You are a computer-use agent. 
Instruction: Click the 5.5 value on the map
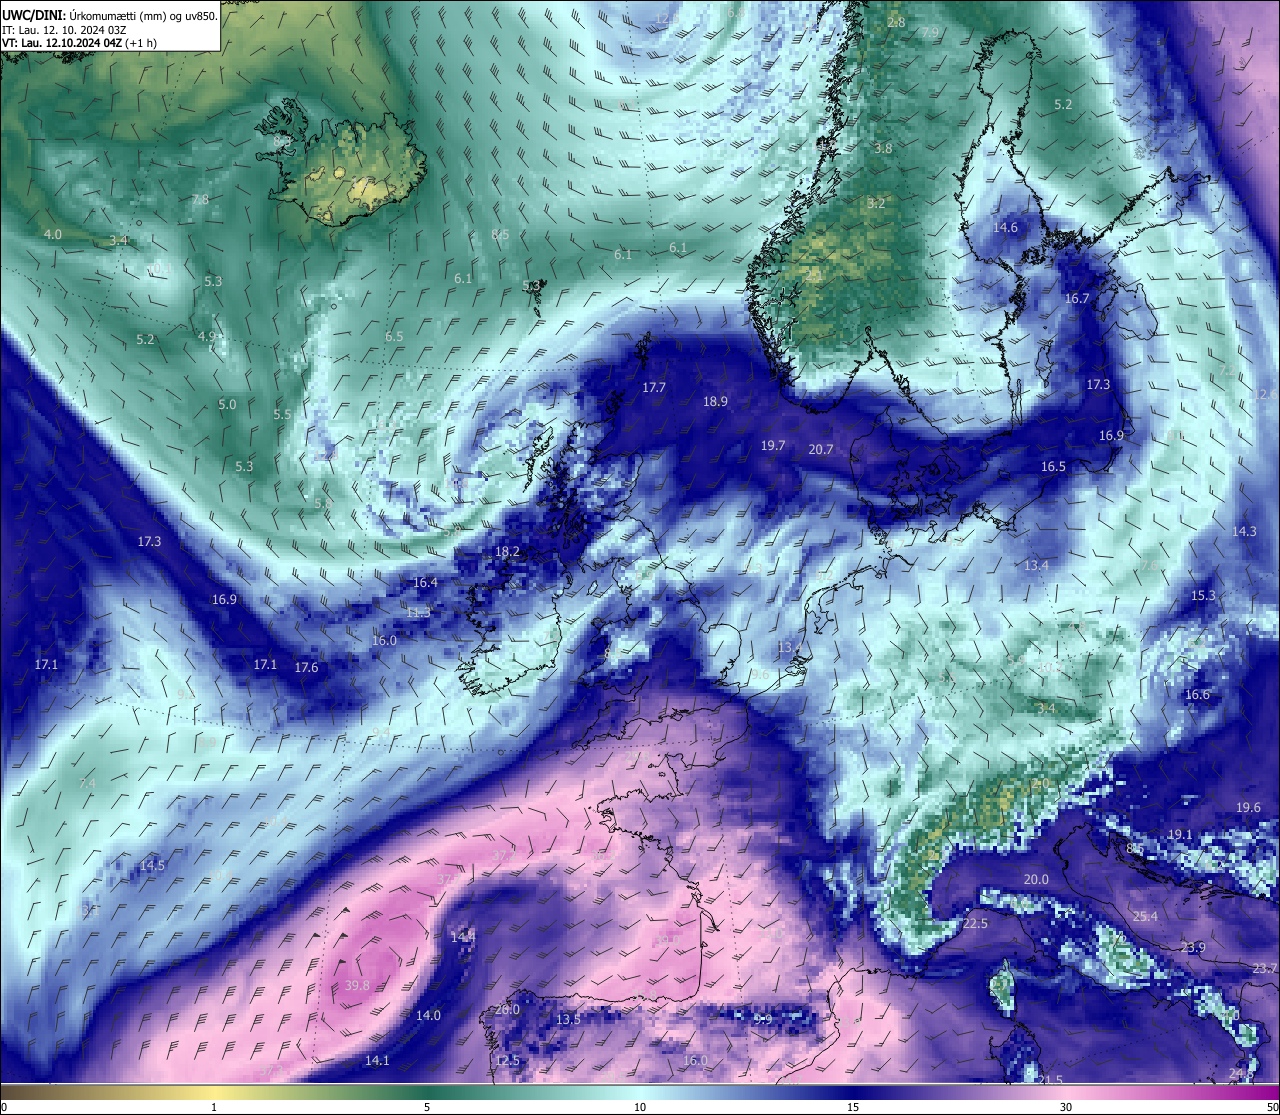pyautogui.click(x=282, y=414)
